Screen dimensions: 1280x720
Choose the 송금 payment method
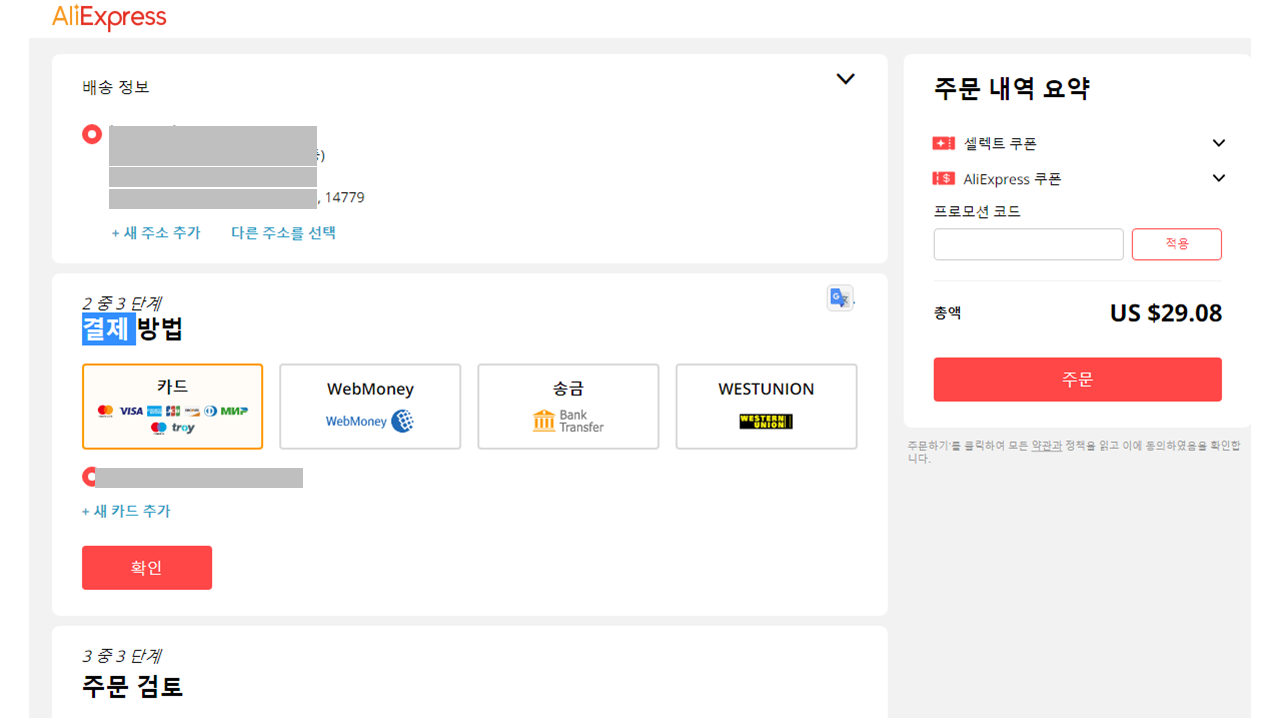pyautogui.click(x=568, y=406)
